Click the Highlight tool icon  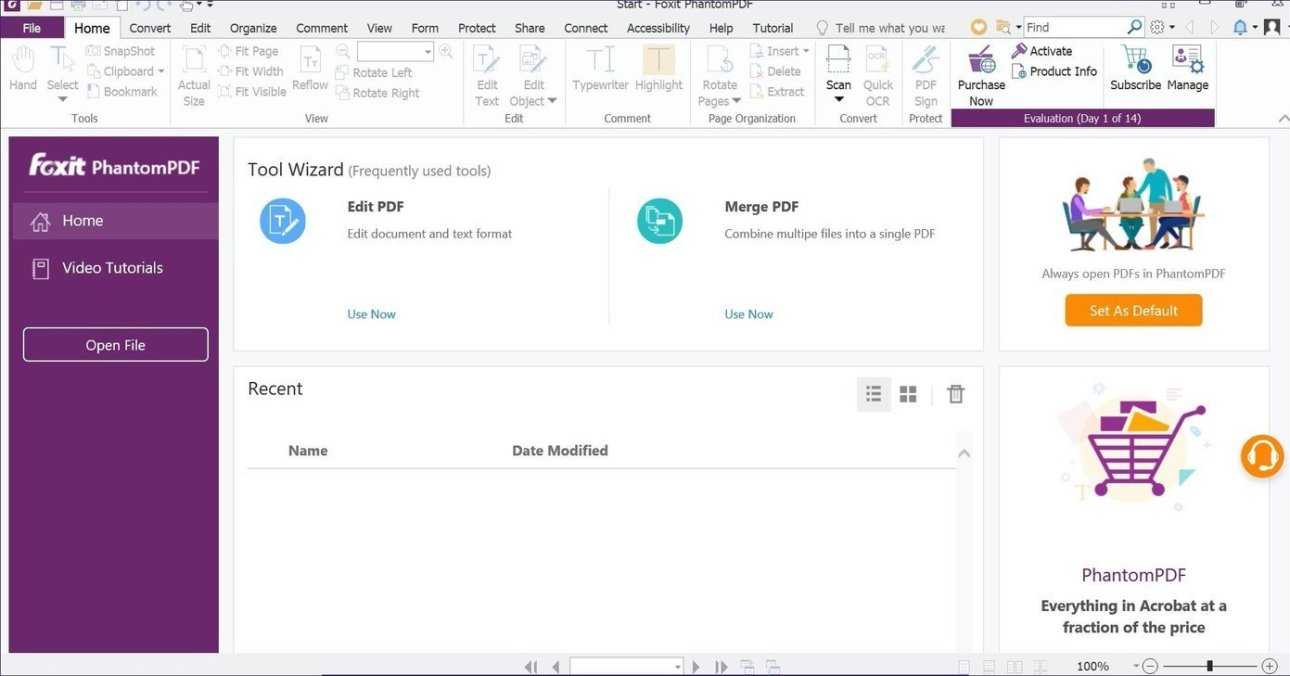658,62
